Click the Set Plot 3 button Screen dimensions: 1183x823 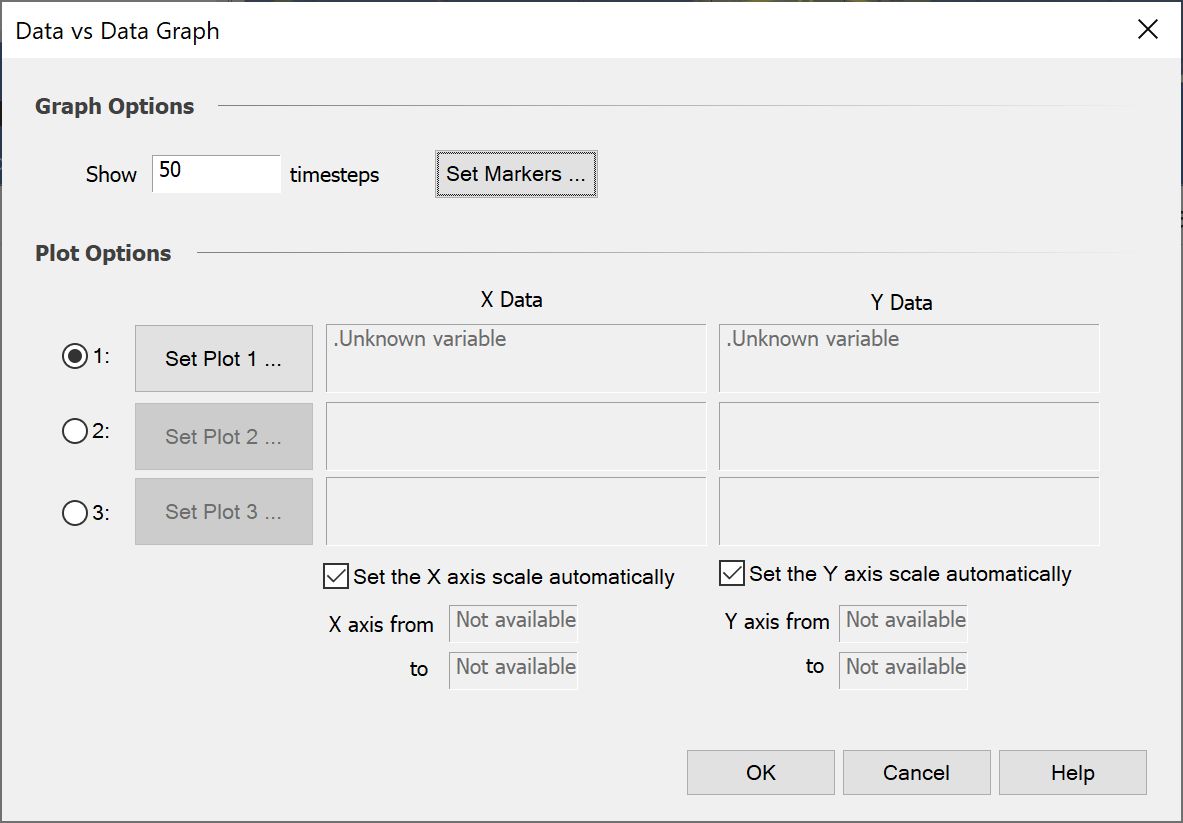(x=224, y=511)
